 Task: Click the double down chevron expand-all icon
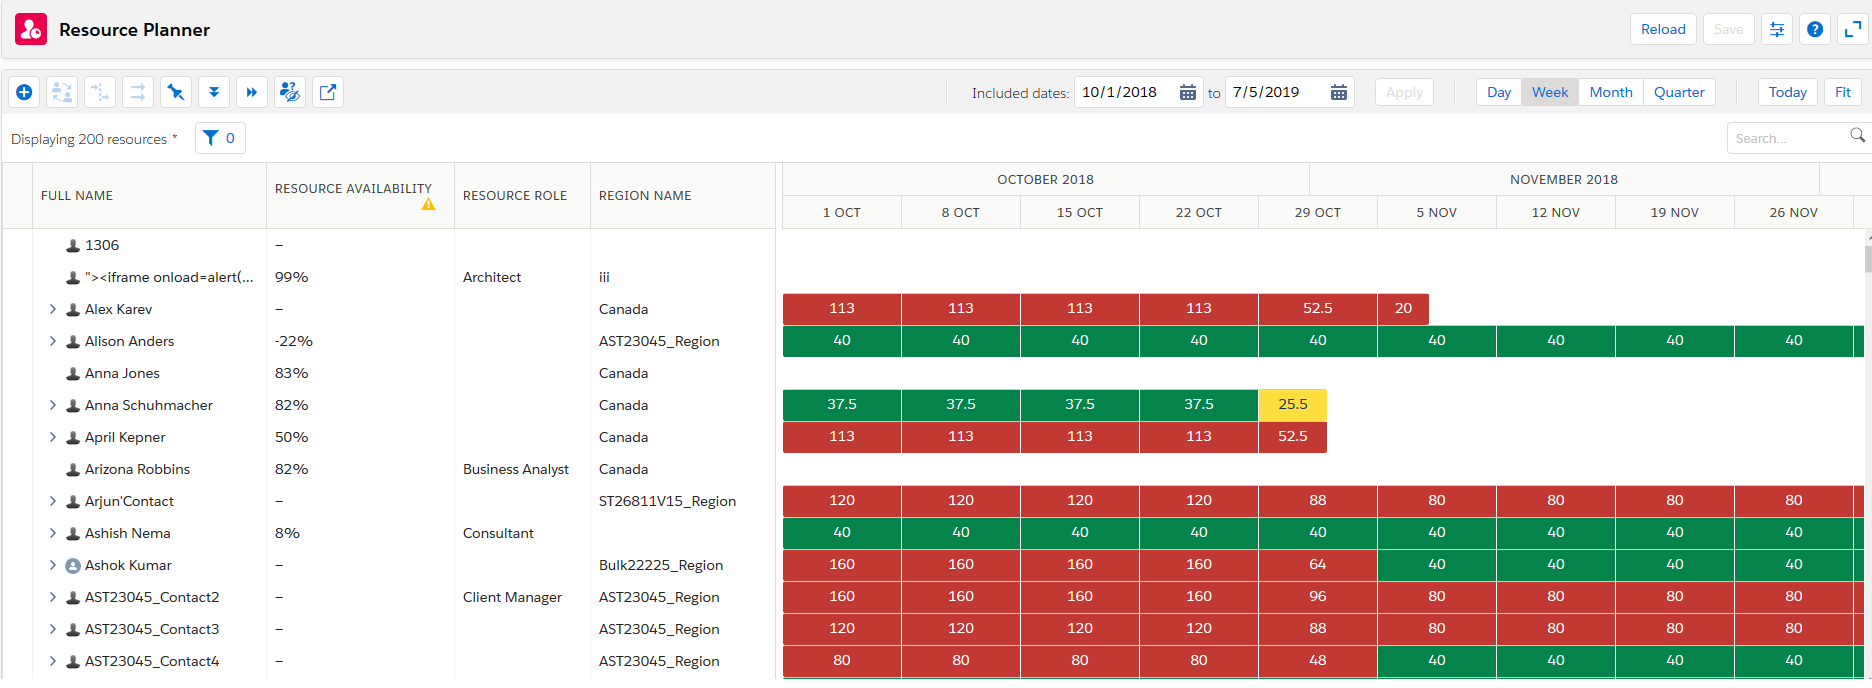point(214,92)
